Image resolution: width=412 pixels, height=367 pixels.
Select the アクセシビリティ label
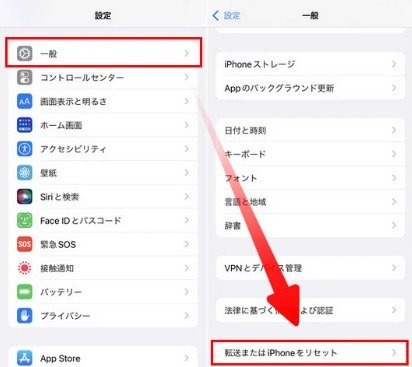click(x=73, y=149)
